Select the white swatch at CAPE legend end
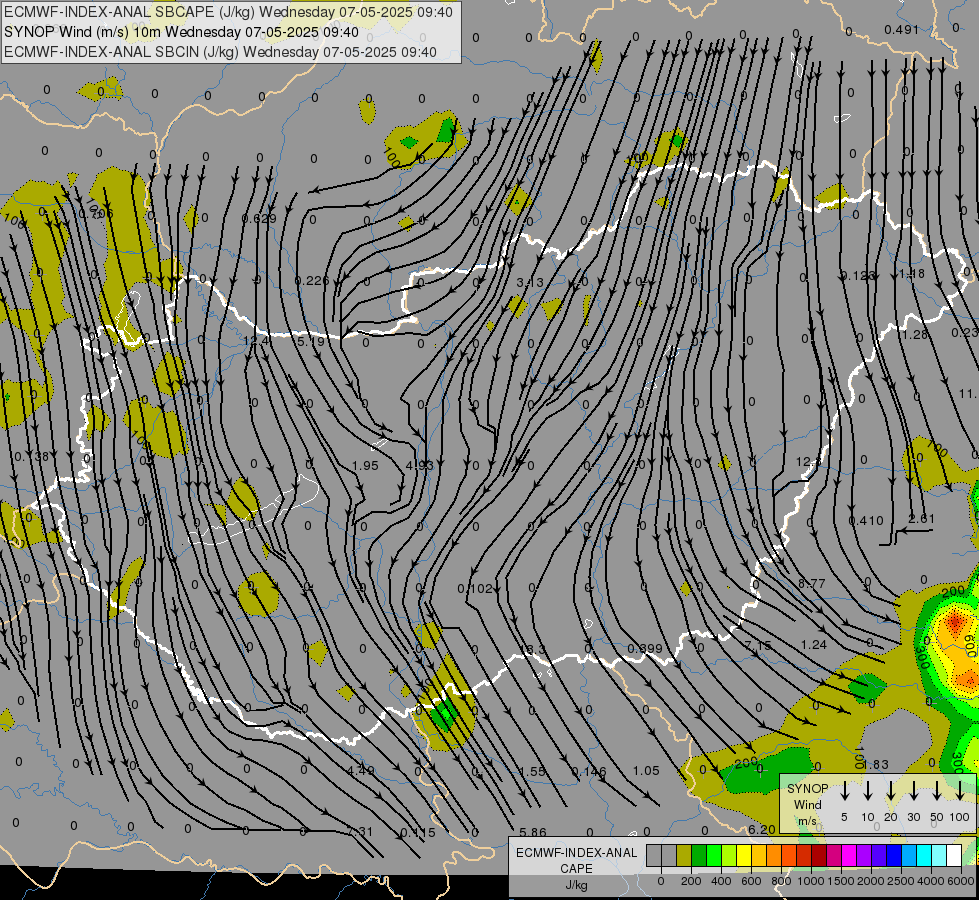The image size is (979, 900). [954, 856]
